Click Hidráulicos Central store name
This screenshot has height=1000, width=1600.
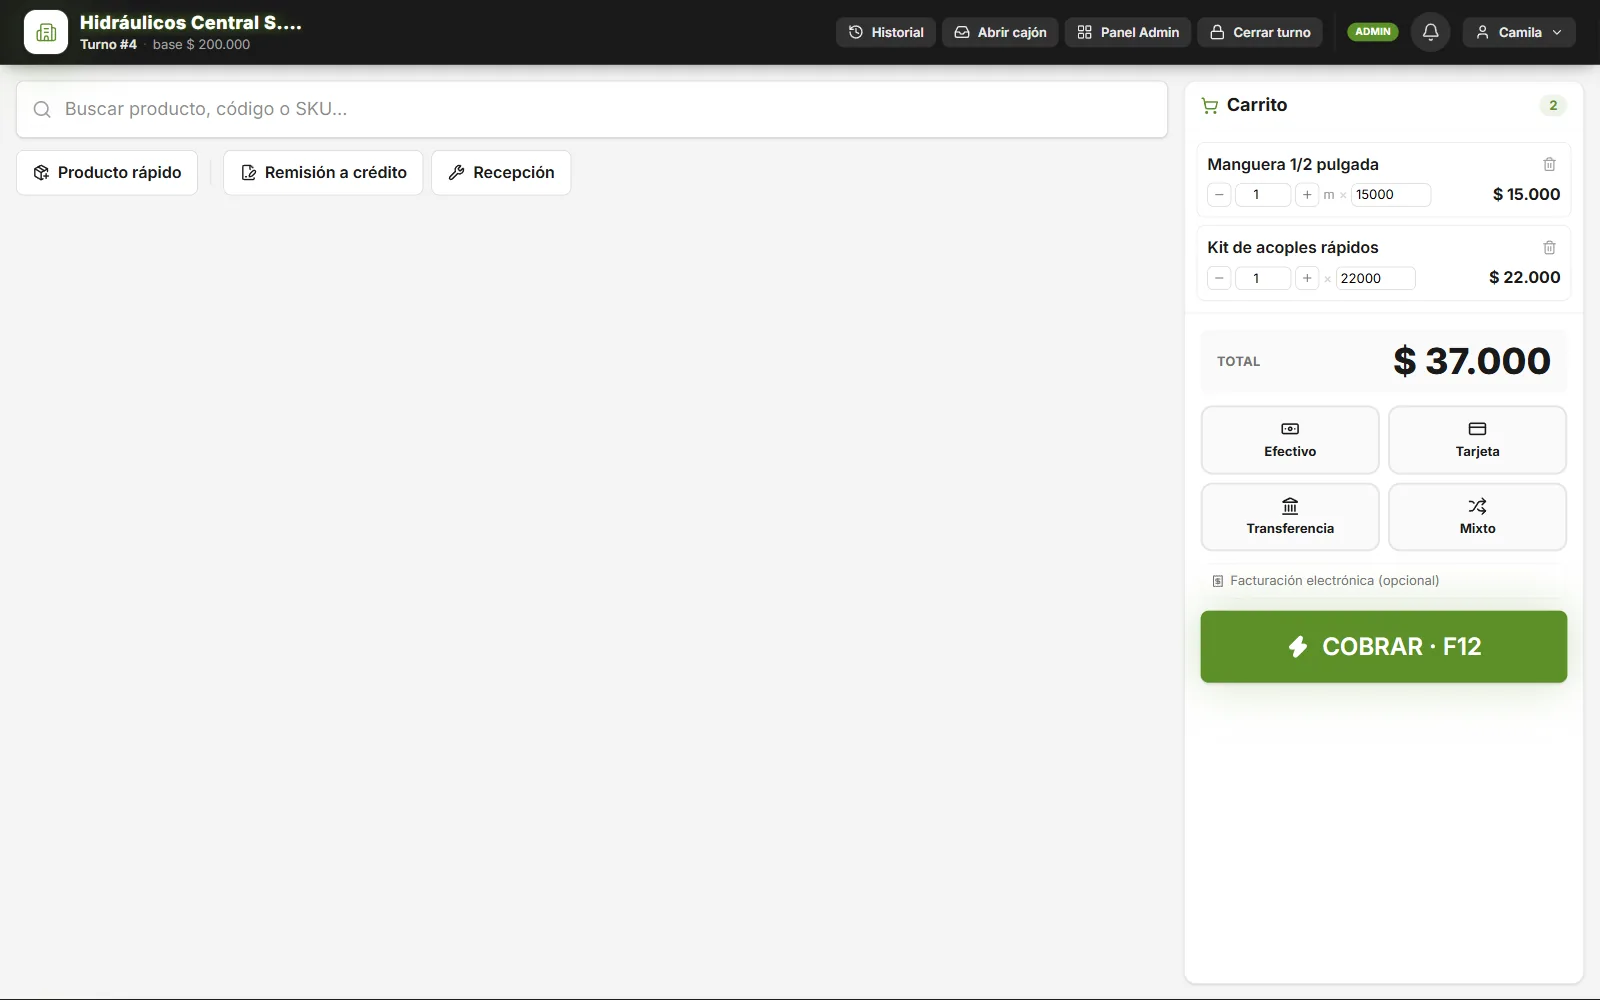(191, 23)
